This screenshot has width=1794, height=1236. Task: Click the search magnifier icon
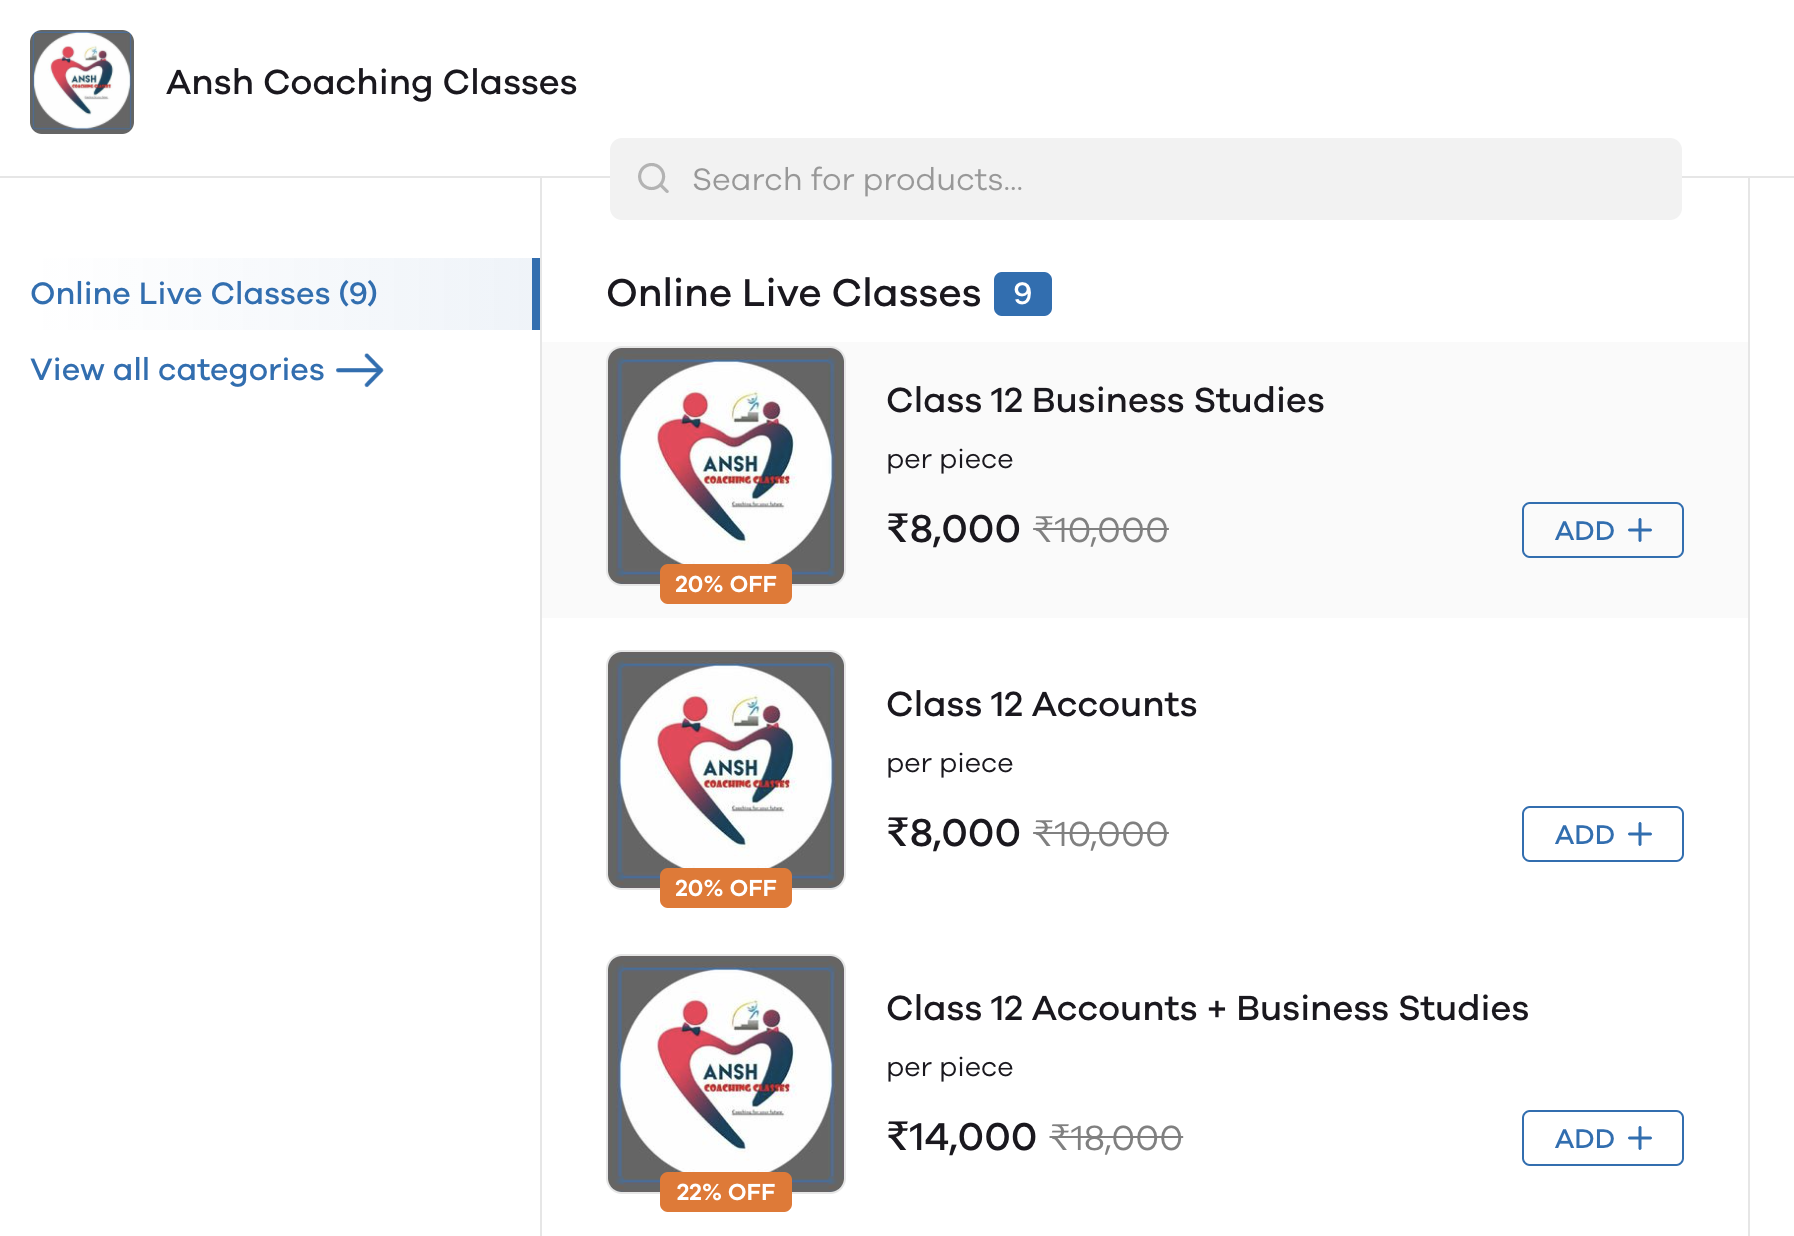pyautogui.click(x=653, y=177)
